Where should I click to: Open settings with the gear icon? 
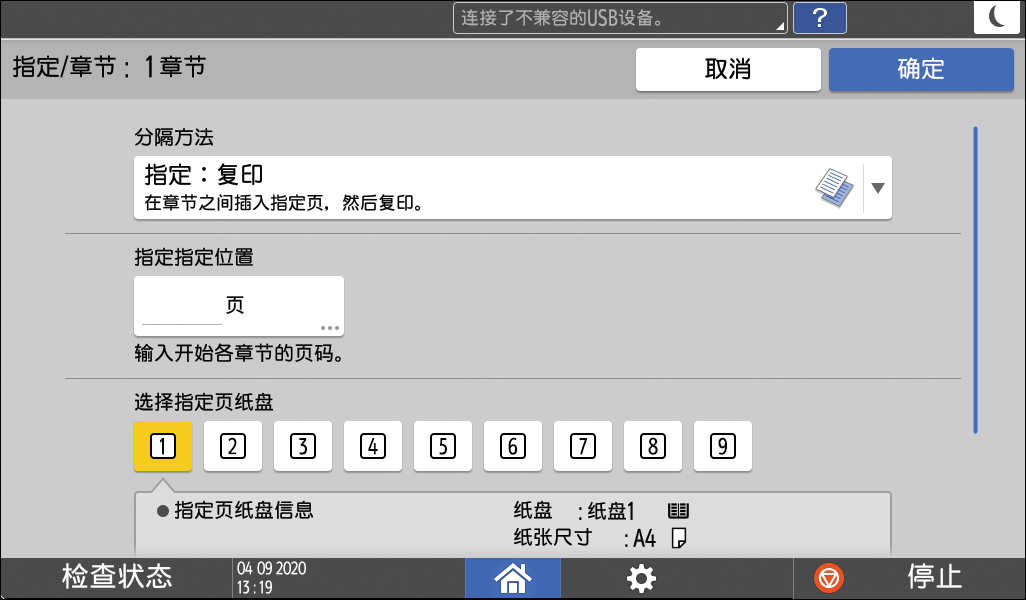641,577
